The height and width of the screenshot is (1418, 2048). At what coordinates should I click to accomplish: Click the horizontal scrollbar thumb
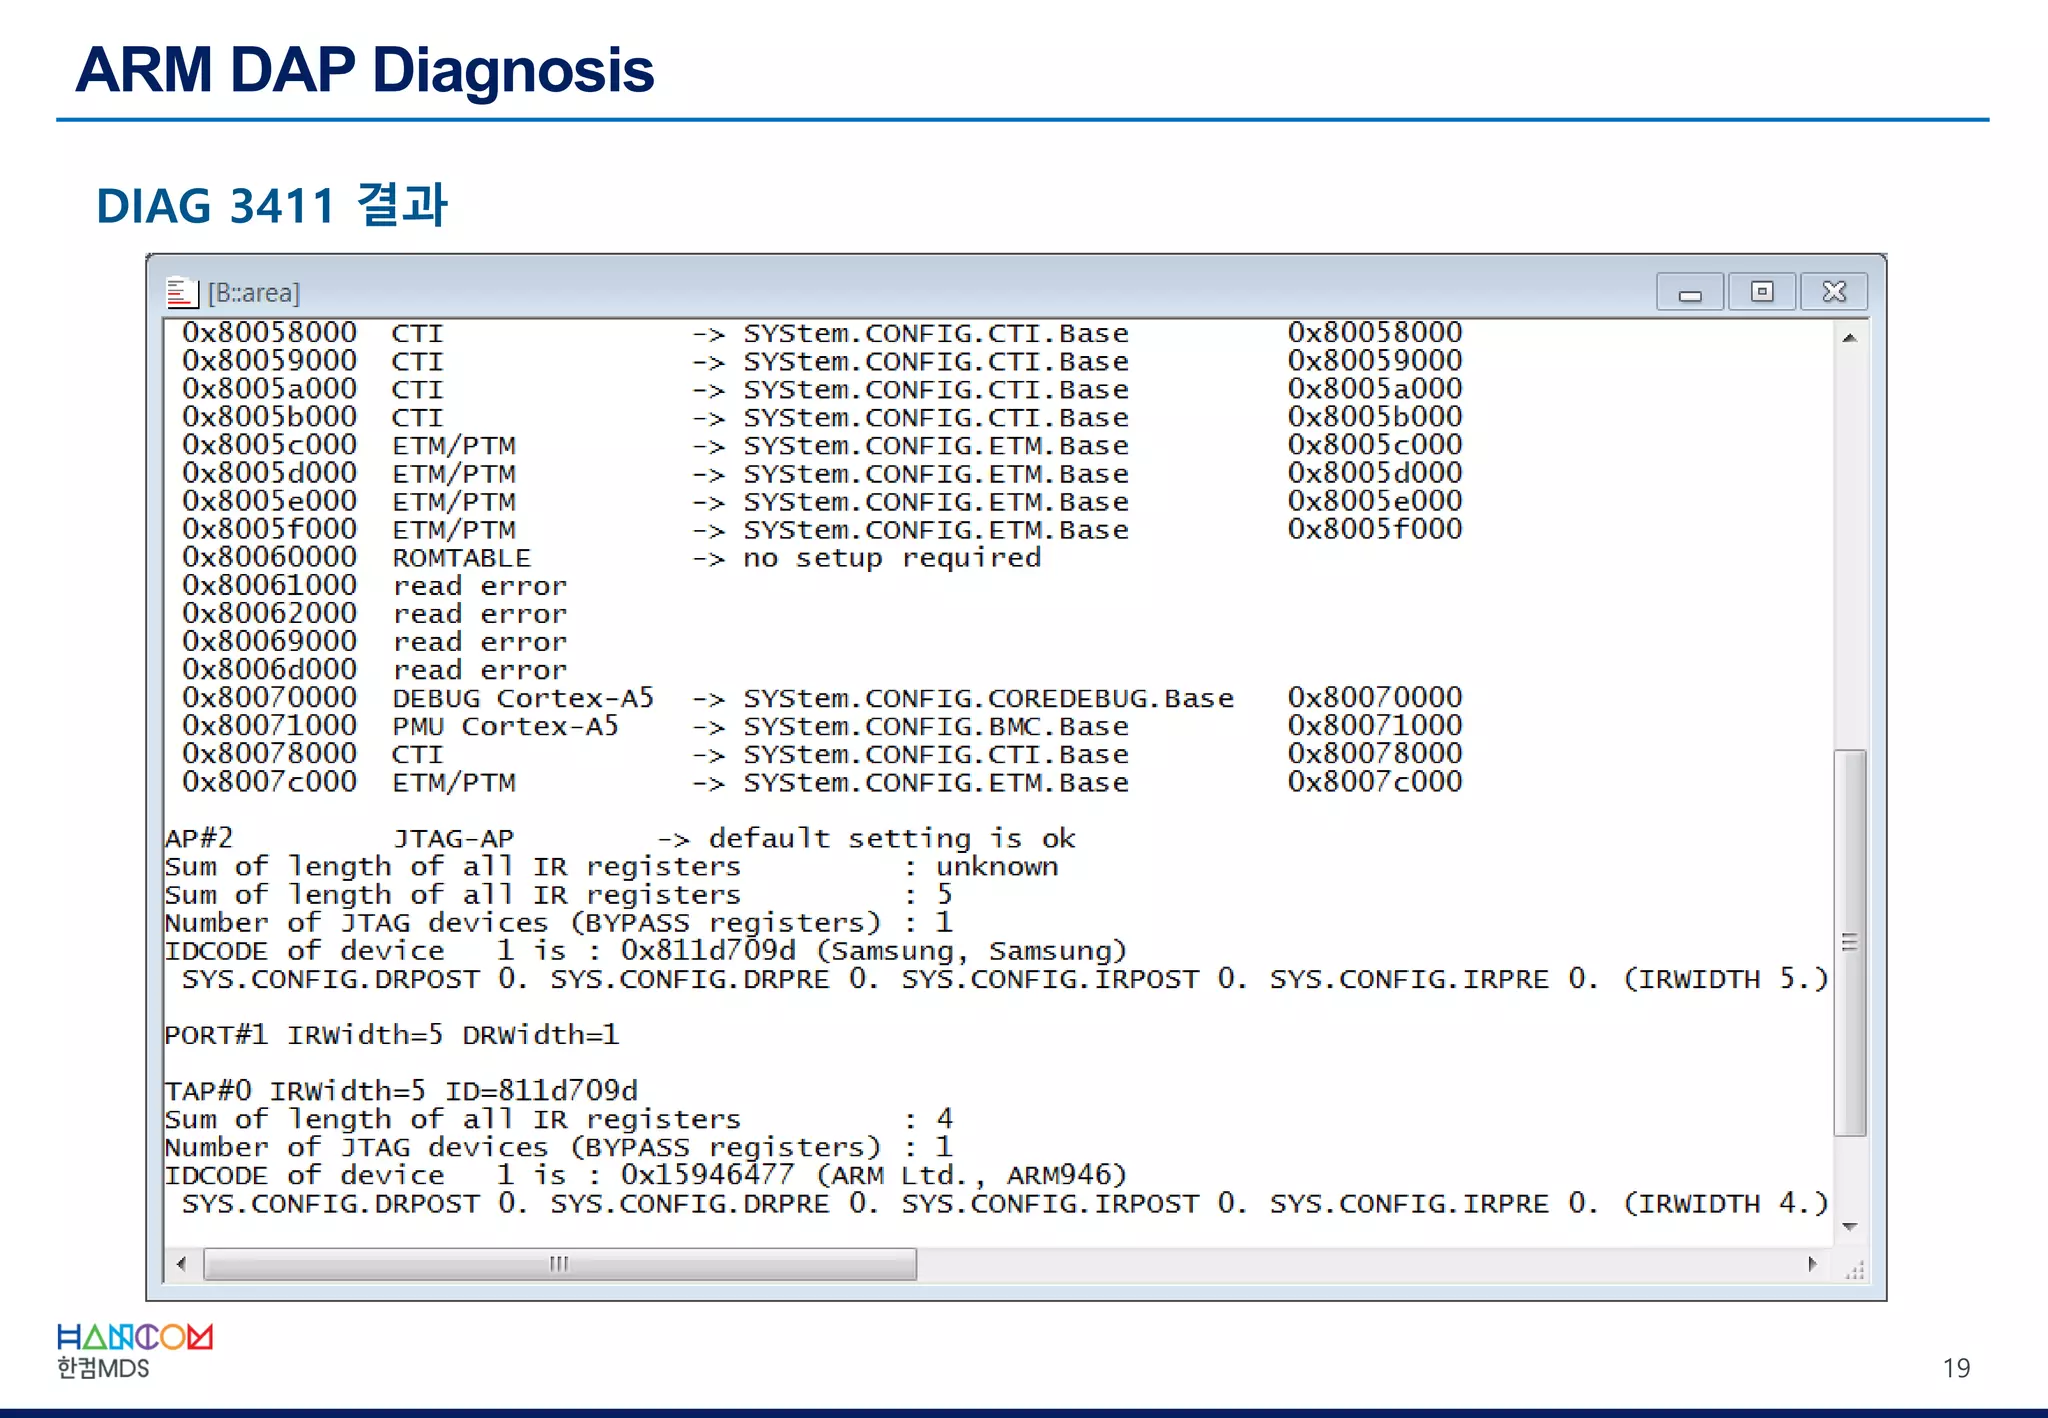pos(559,1264)
